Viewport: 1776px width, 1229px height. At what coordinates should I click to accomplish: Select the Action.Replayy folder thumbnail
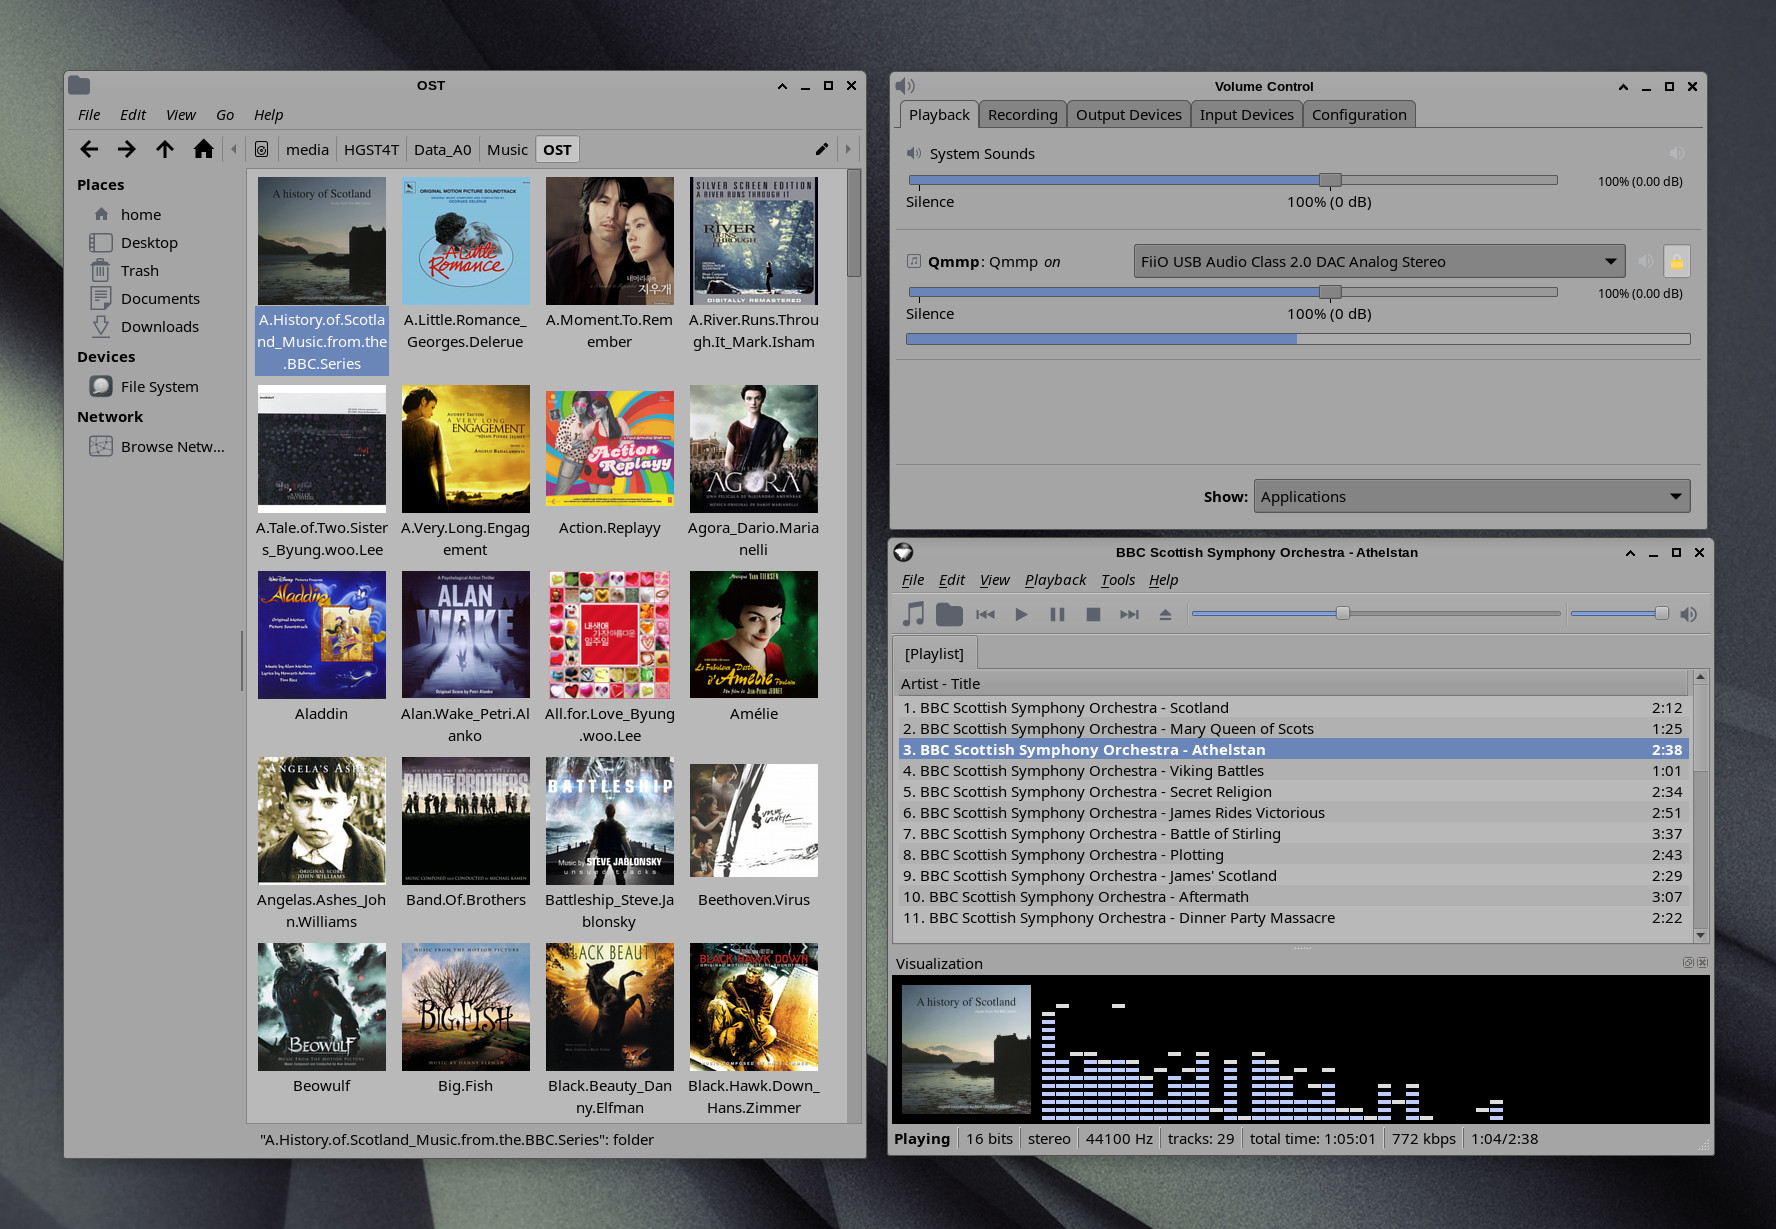coord(610,449)
